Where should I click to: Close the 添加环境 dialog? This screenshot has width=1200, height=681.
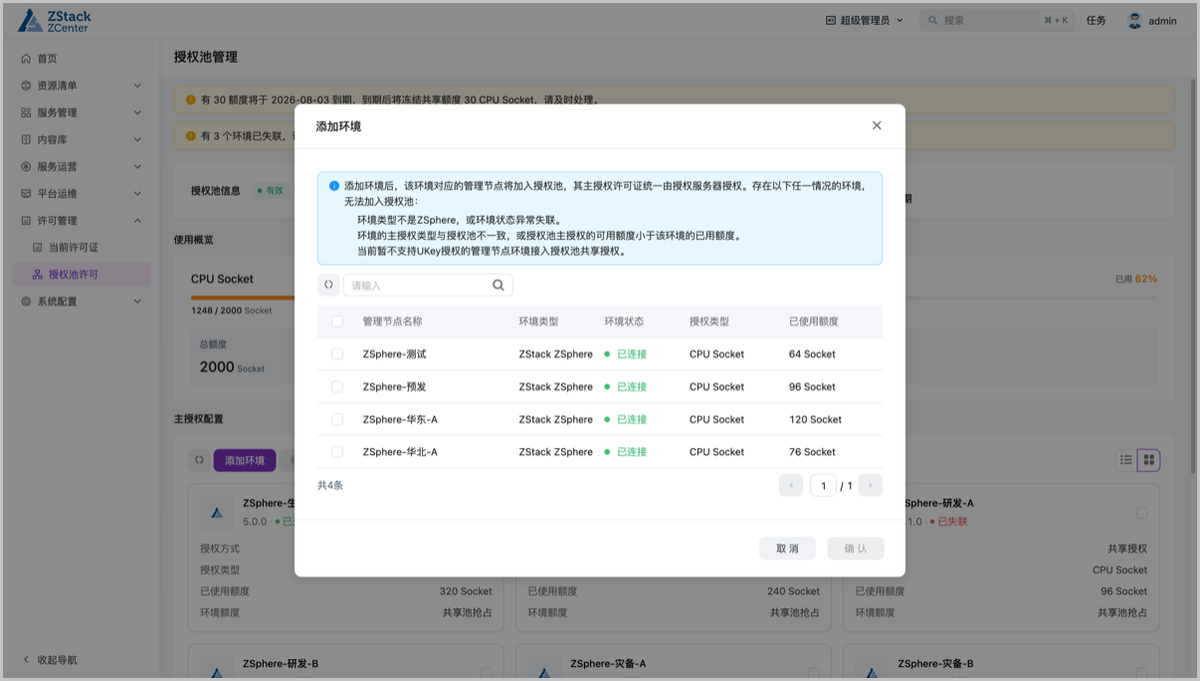click(x=877, y=126)
